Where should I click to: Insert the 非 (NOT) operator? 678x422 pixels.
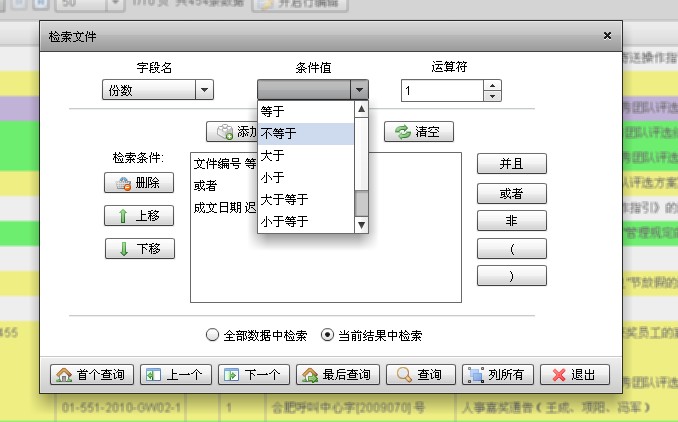tap(512, 221)
